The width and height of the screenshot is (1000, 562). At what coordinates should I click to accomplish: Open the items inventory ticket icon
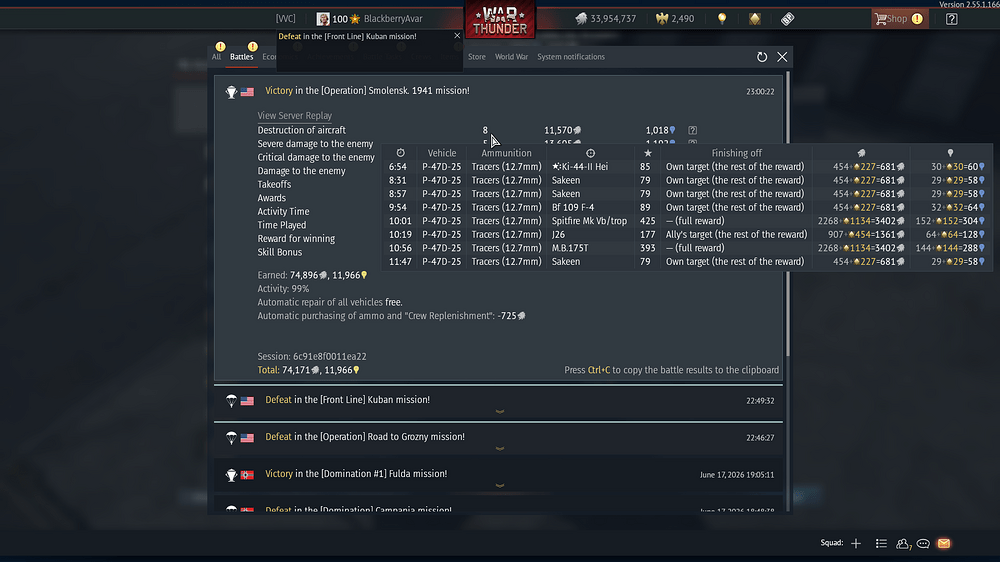pos(787,18)
